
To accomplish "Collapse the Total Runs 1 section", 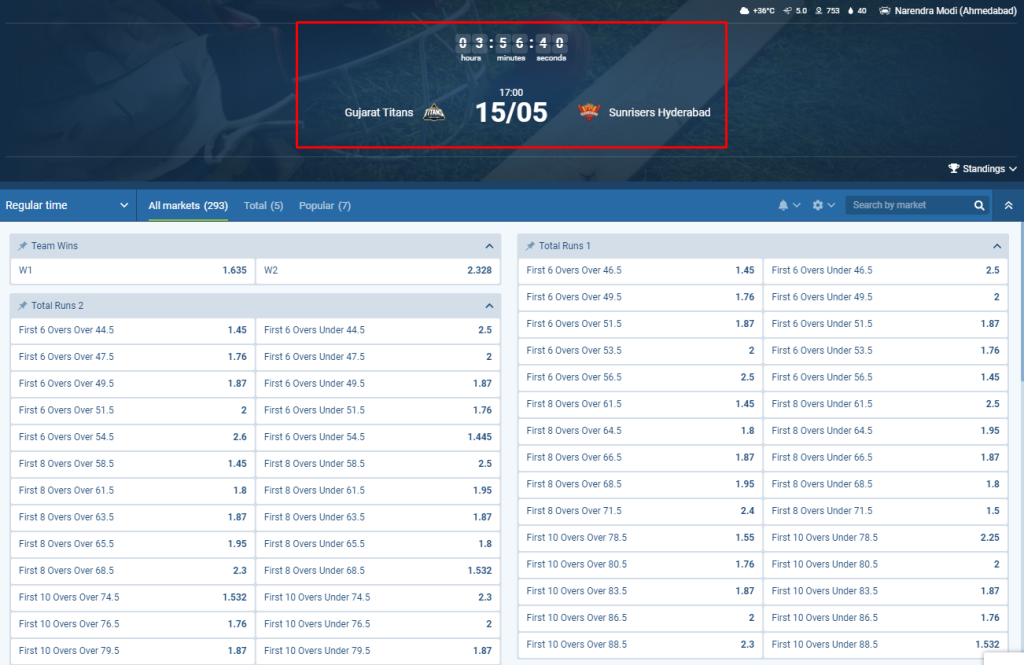I will pos(997,246).
